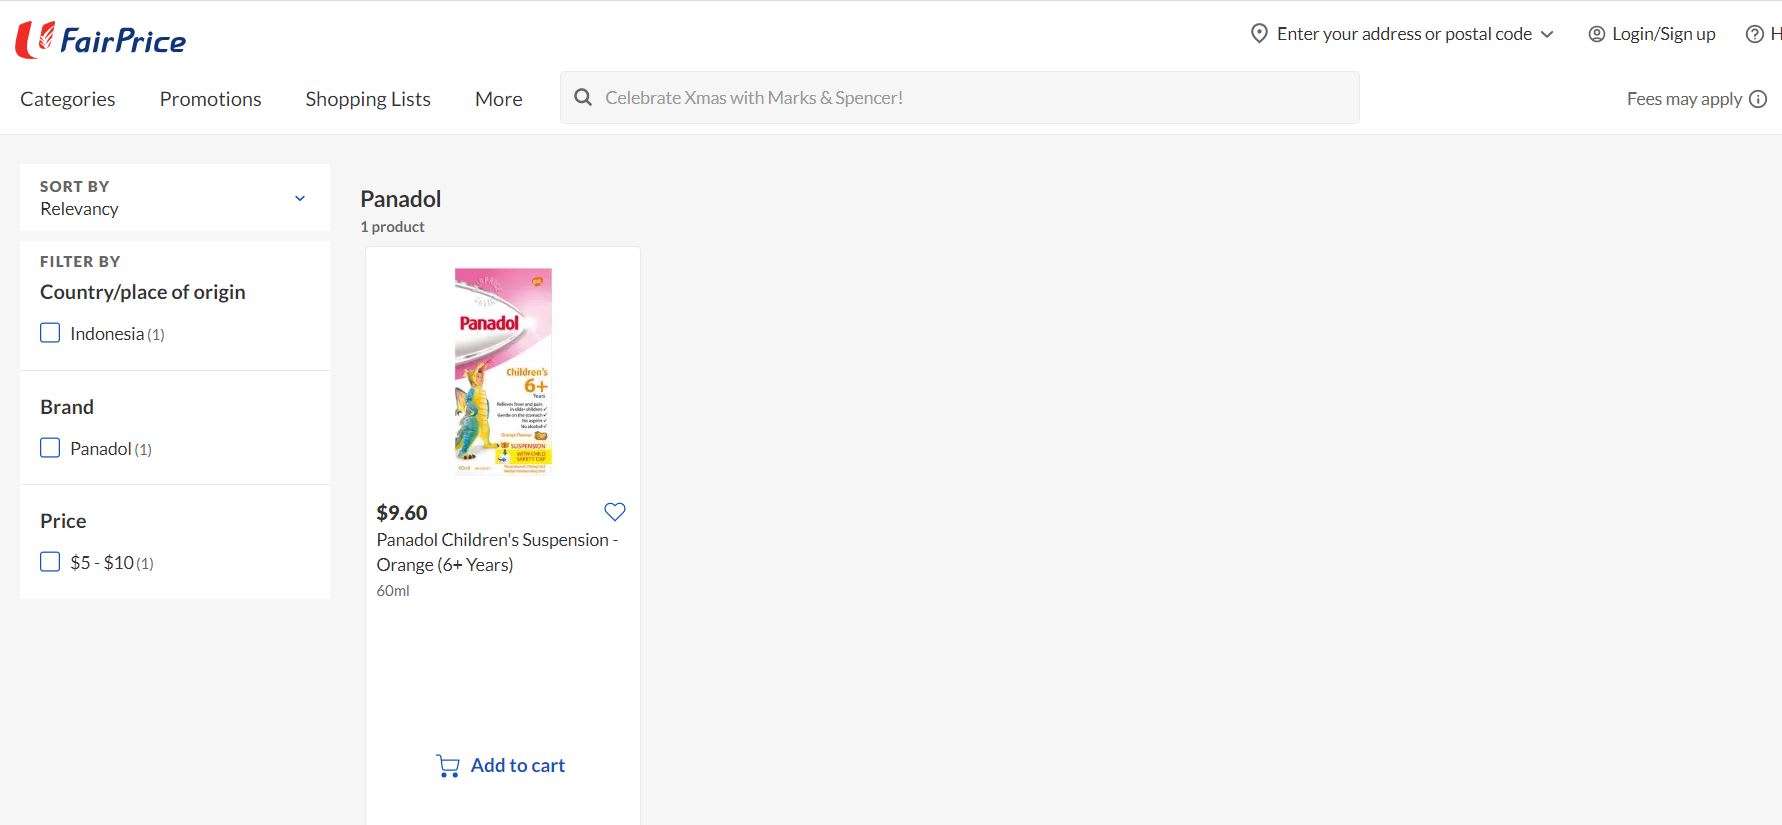Tick the $5 - $10 price checkbox

(50, 562)
